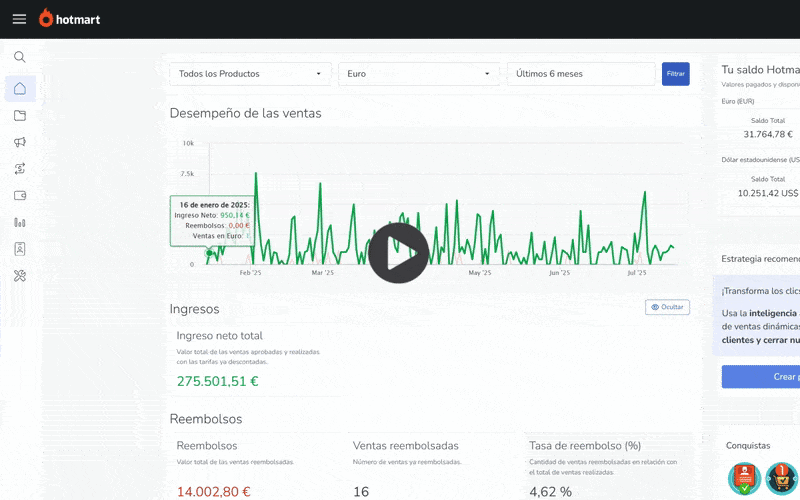
Task: Open the hamburger menu
Action: tap(19, 19)
